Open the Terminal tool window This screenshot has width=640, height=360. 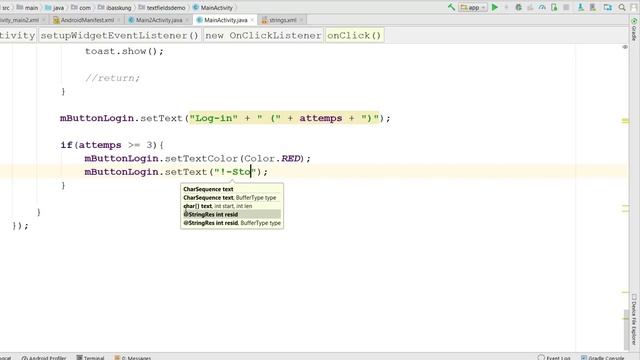(x=90, y=358)
